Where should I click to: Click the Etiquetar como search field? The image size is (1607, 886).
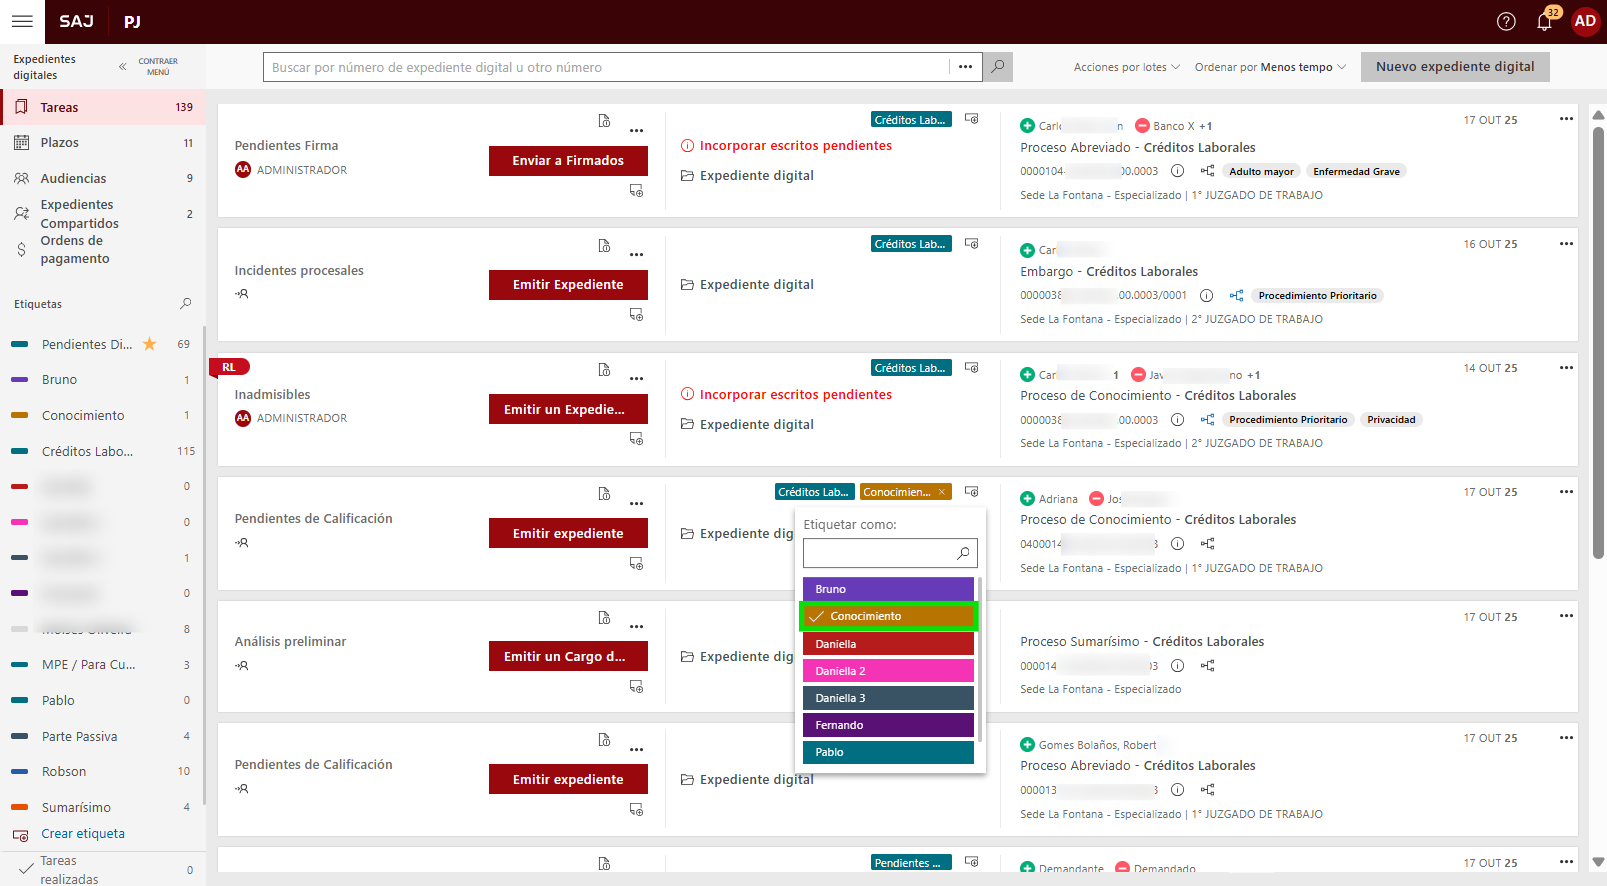[879, 553]
